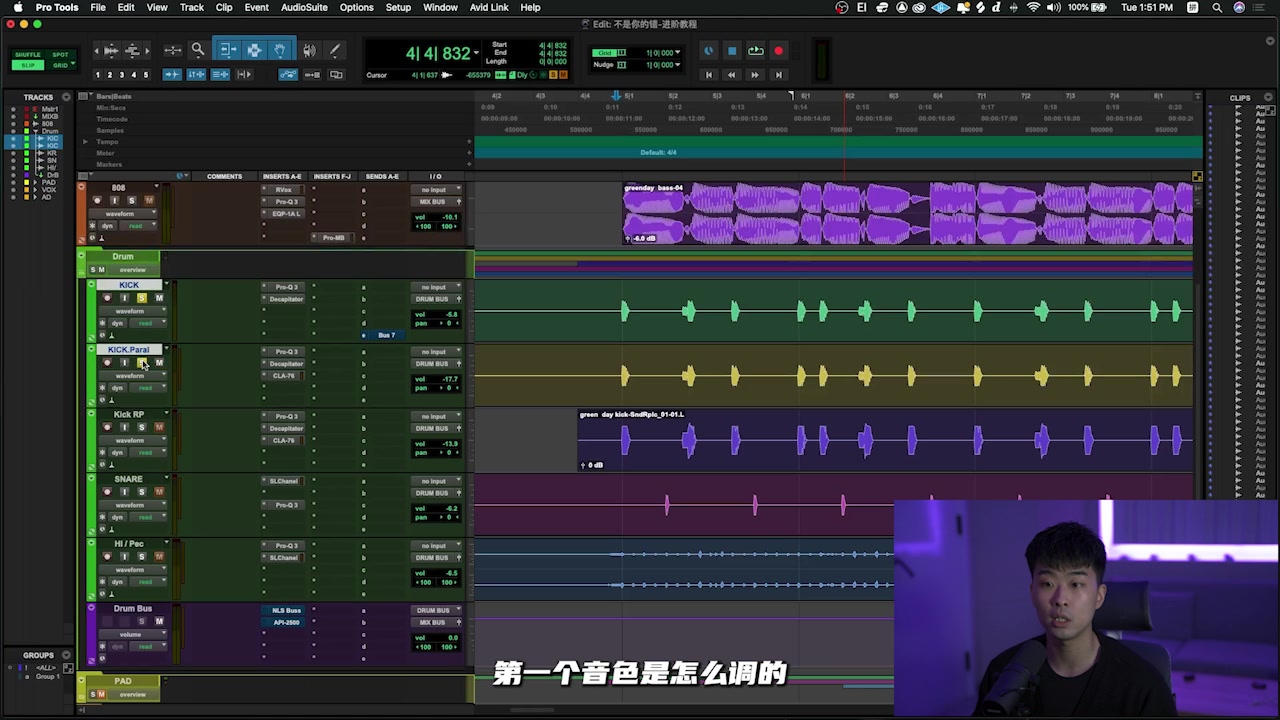Select Grid edit mode
This screenshot has height=720, width=1280.
(x=60, y=65)
